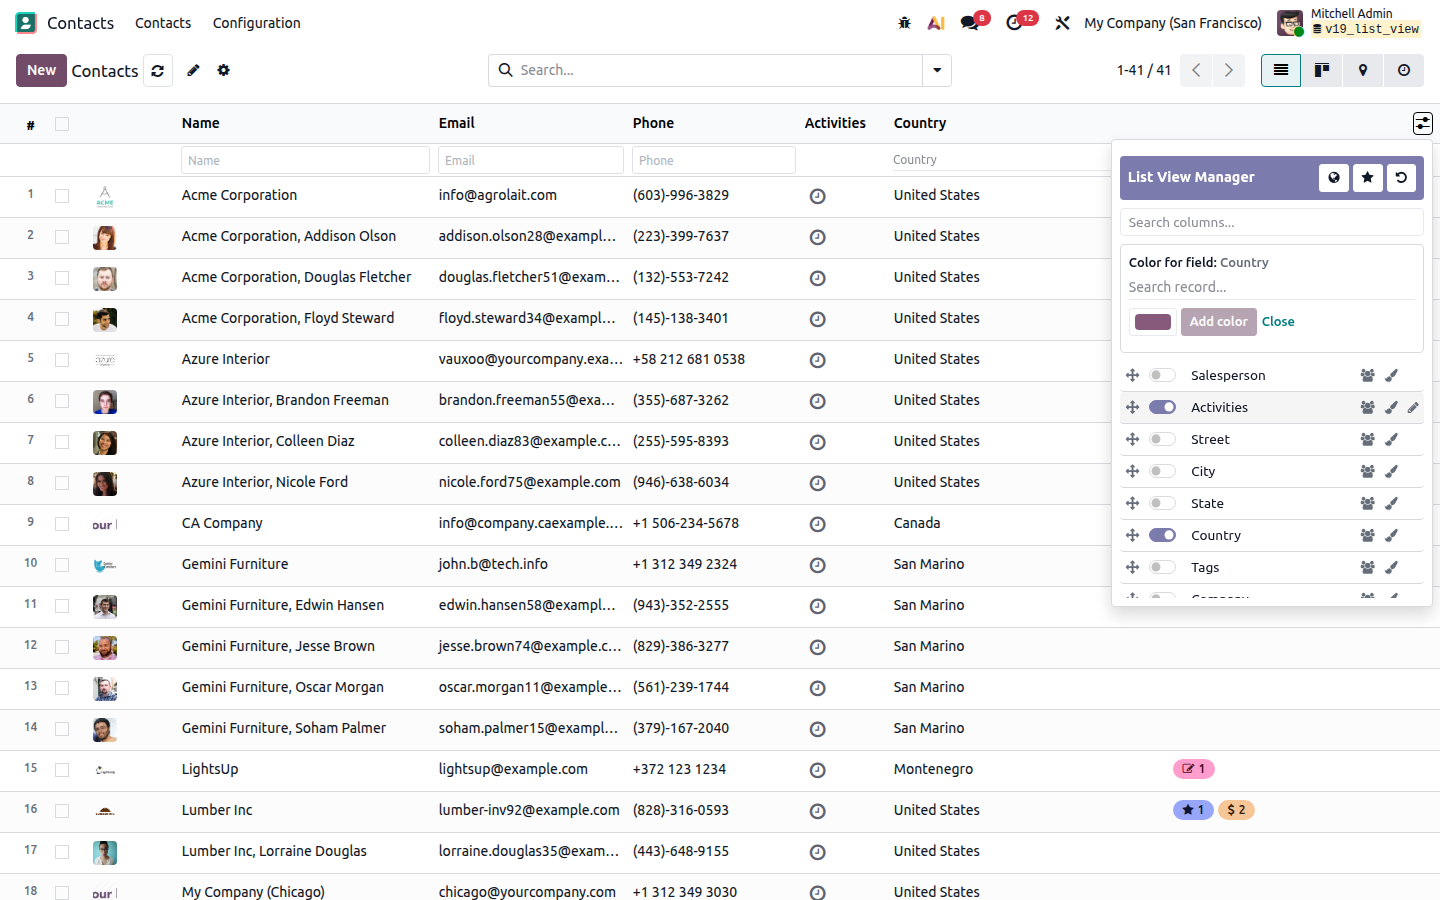Click the Search columns field

(1271, 222)
